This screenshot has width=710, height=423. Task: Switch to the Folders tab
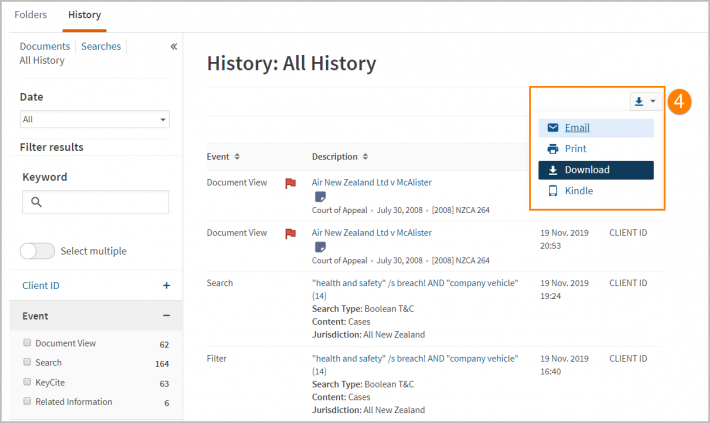click(x=30, y=15)
